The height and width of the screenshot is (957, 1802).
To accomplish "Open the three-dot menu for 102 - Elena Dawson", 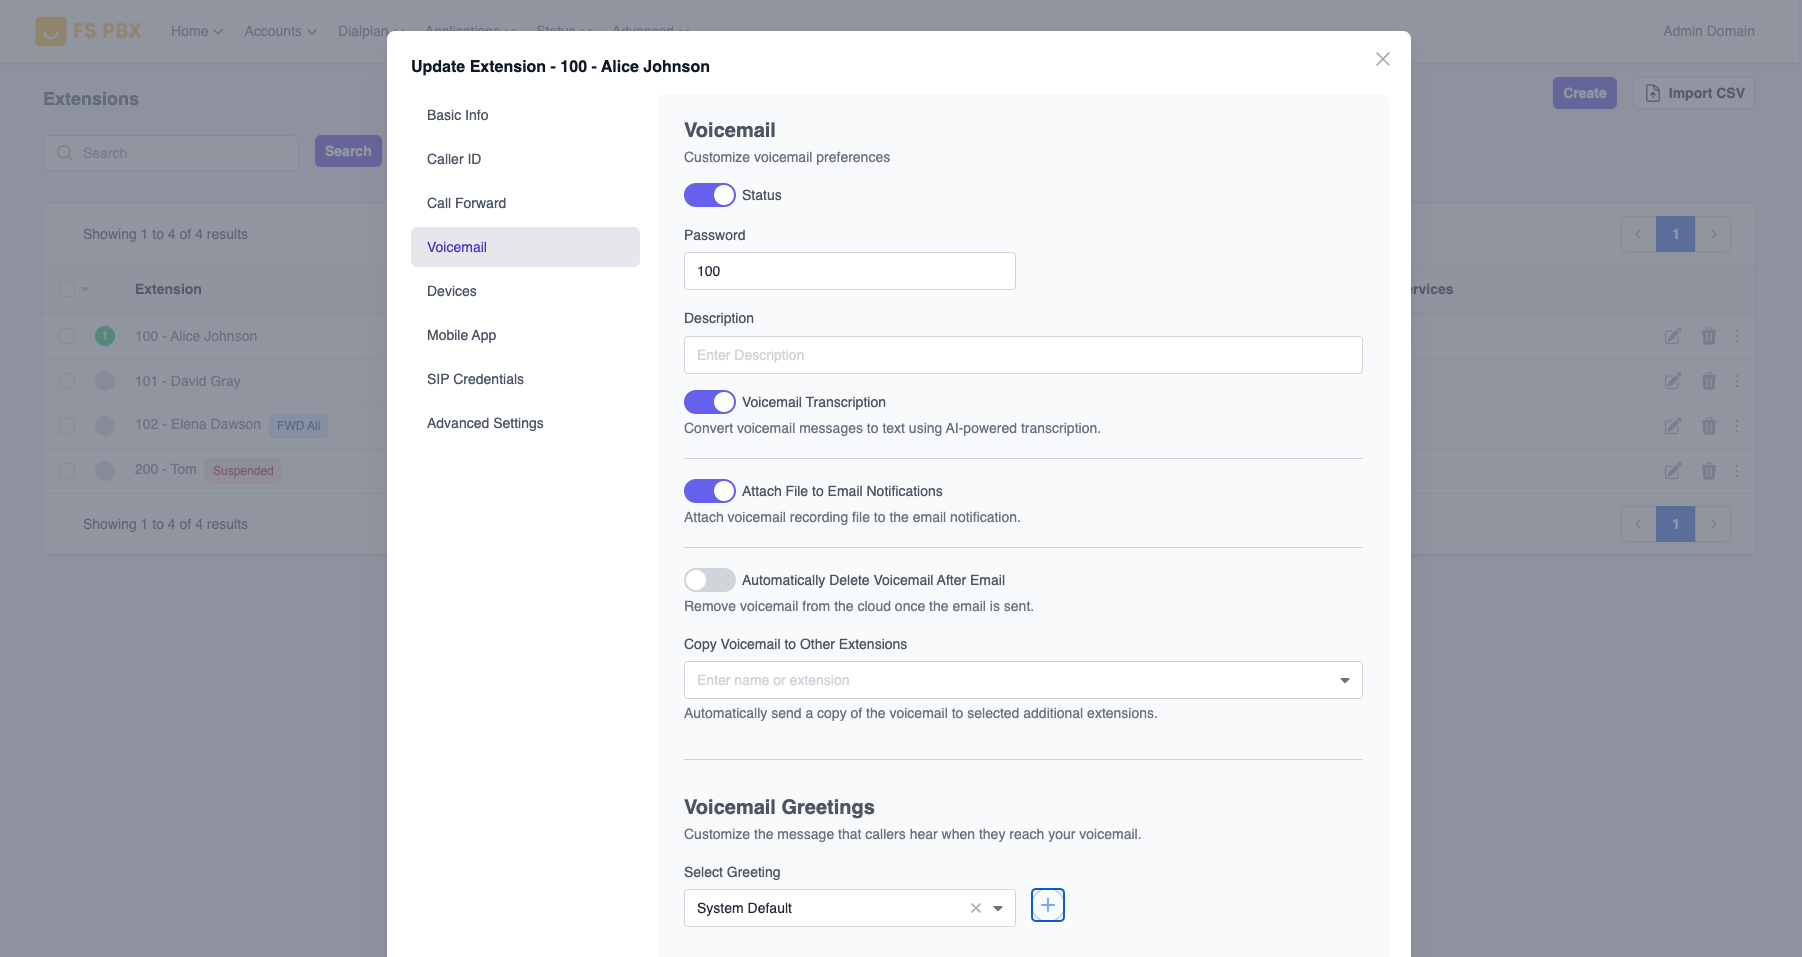I will coord(1737,425).
